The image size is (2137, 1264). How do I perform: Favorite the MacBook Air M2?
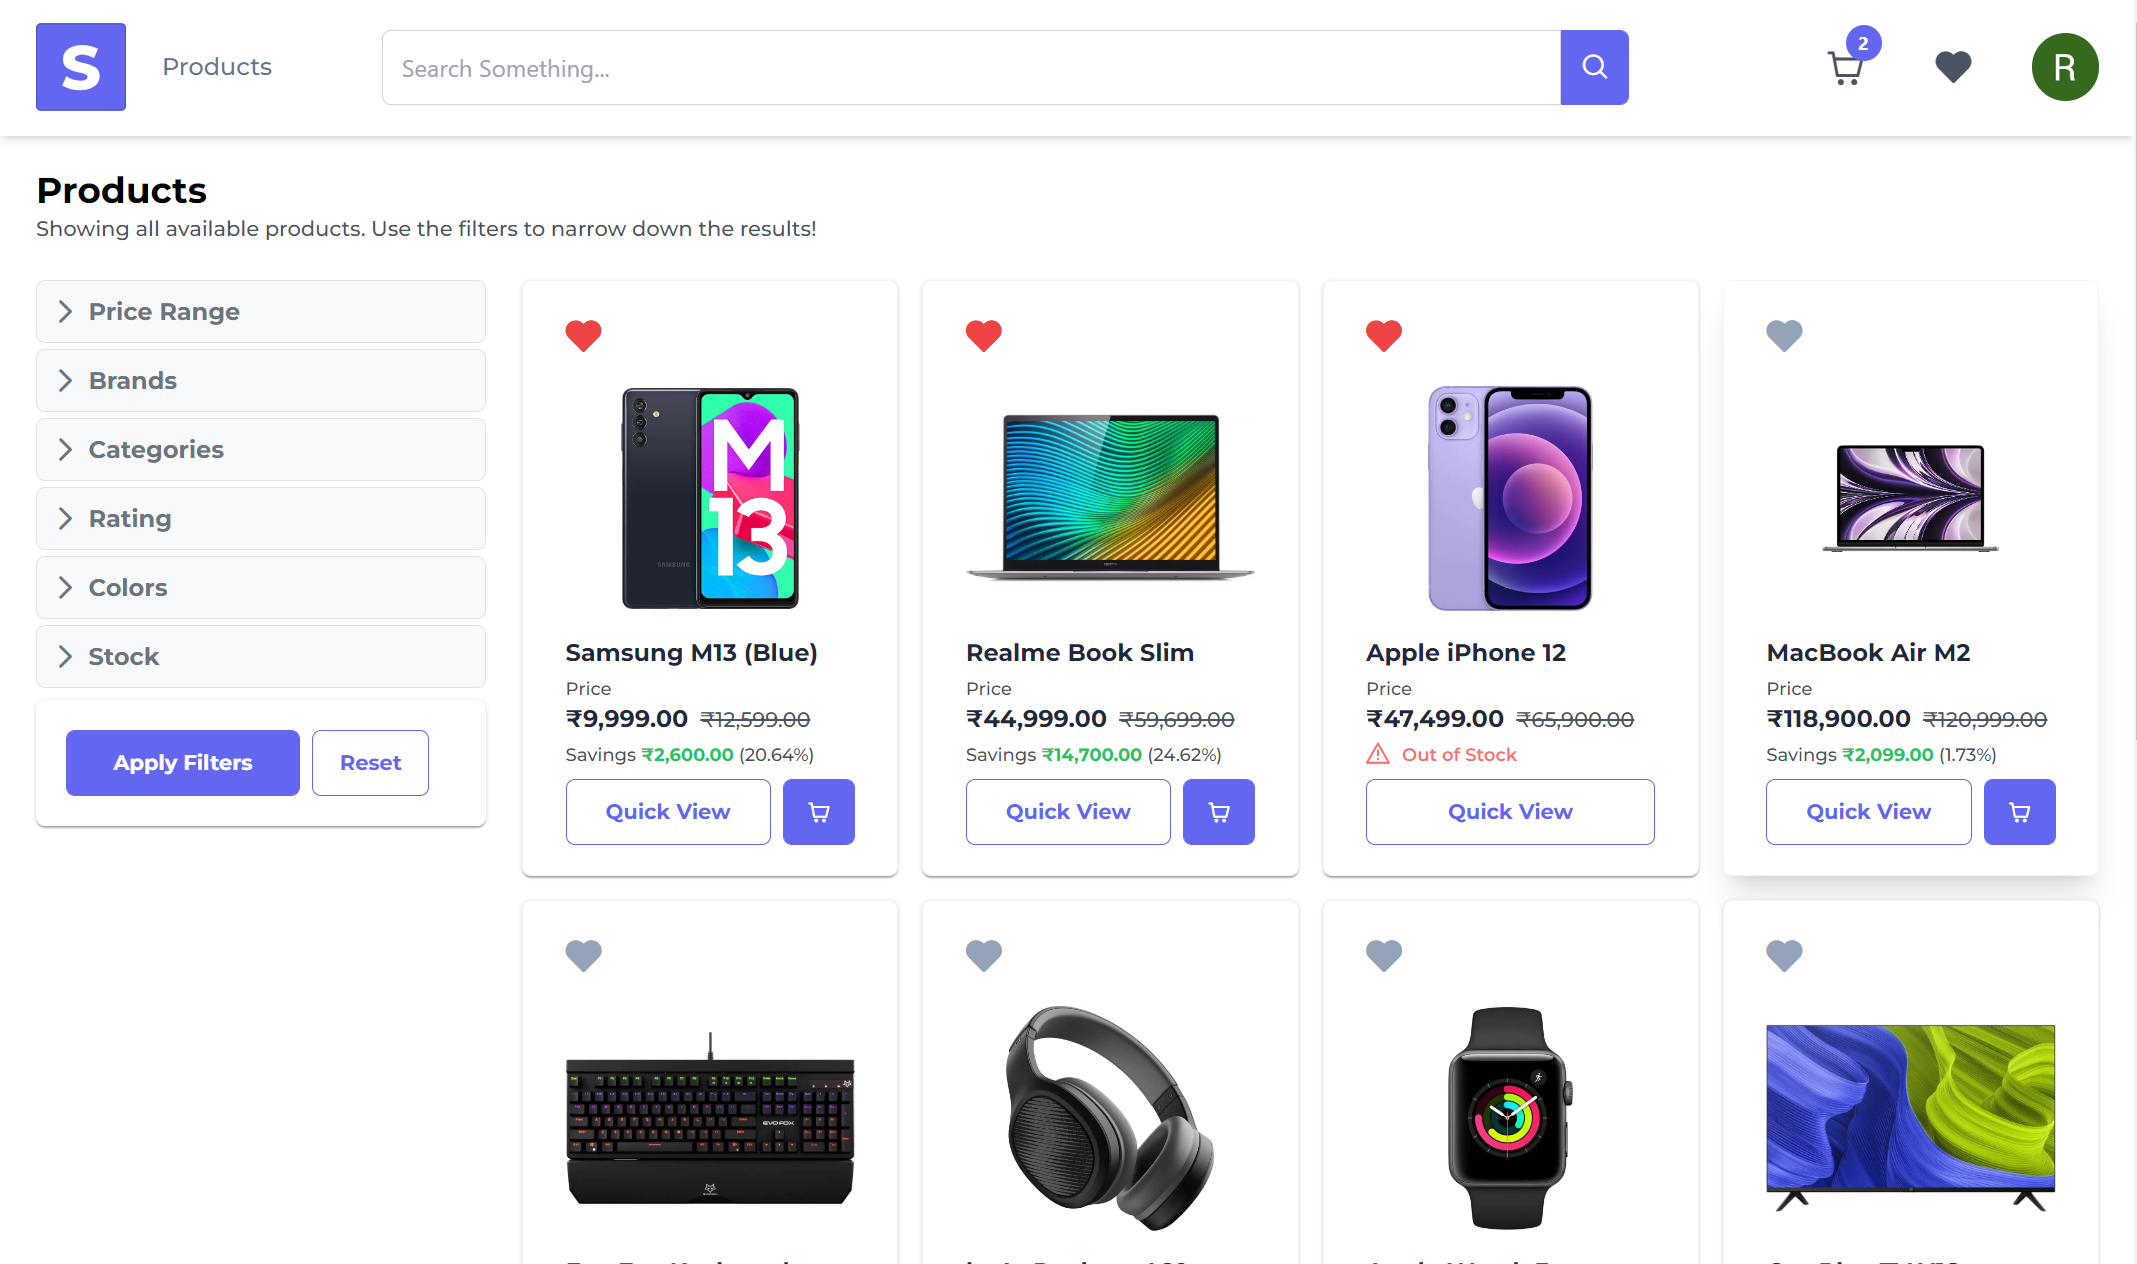pos(1784,335)
